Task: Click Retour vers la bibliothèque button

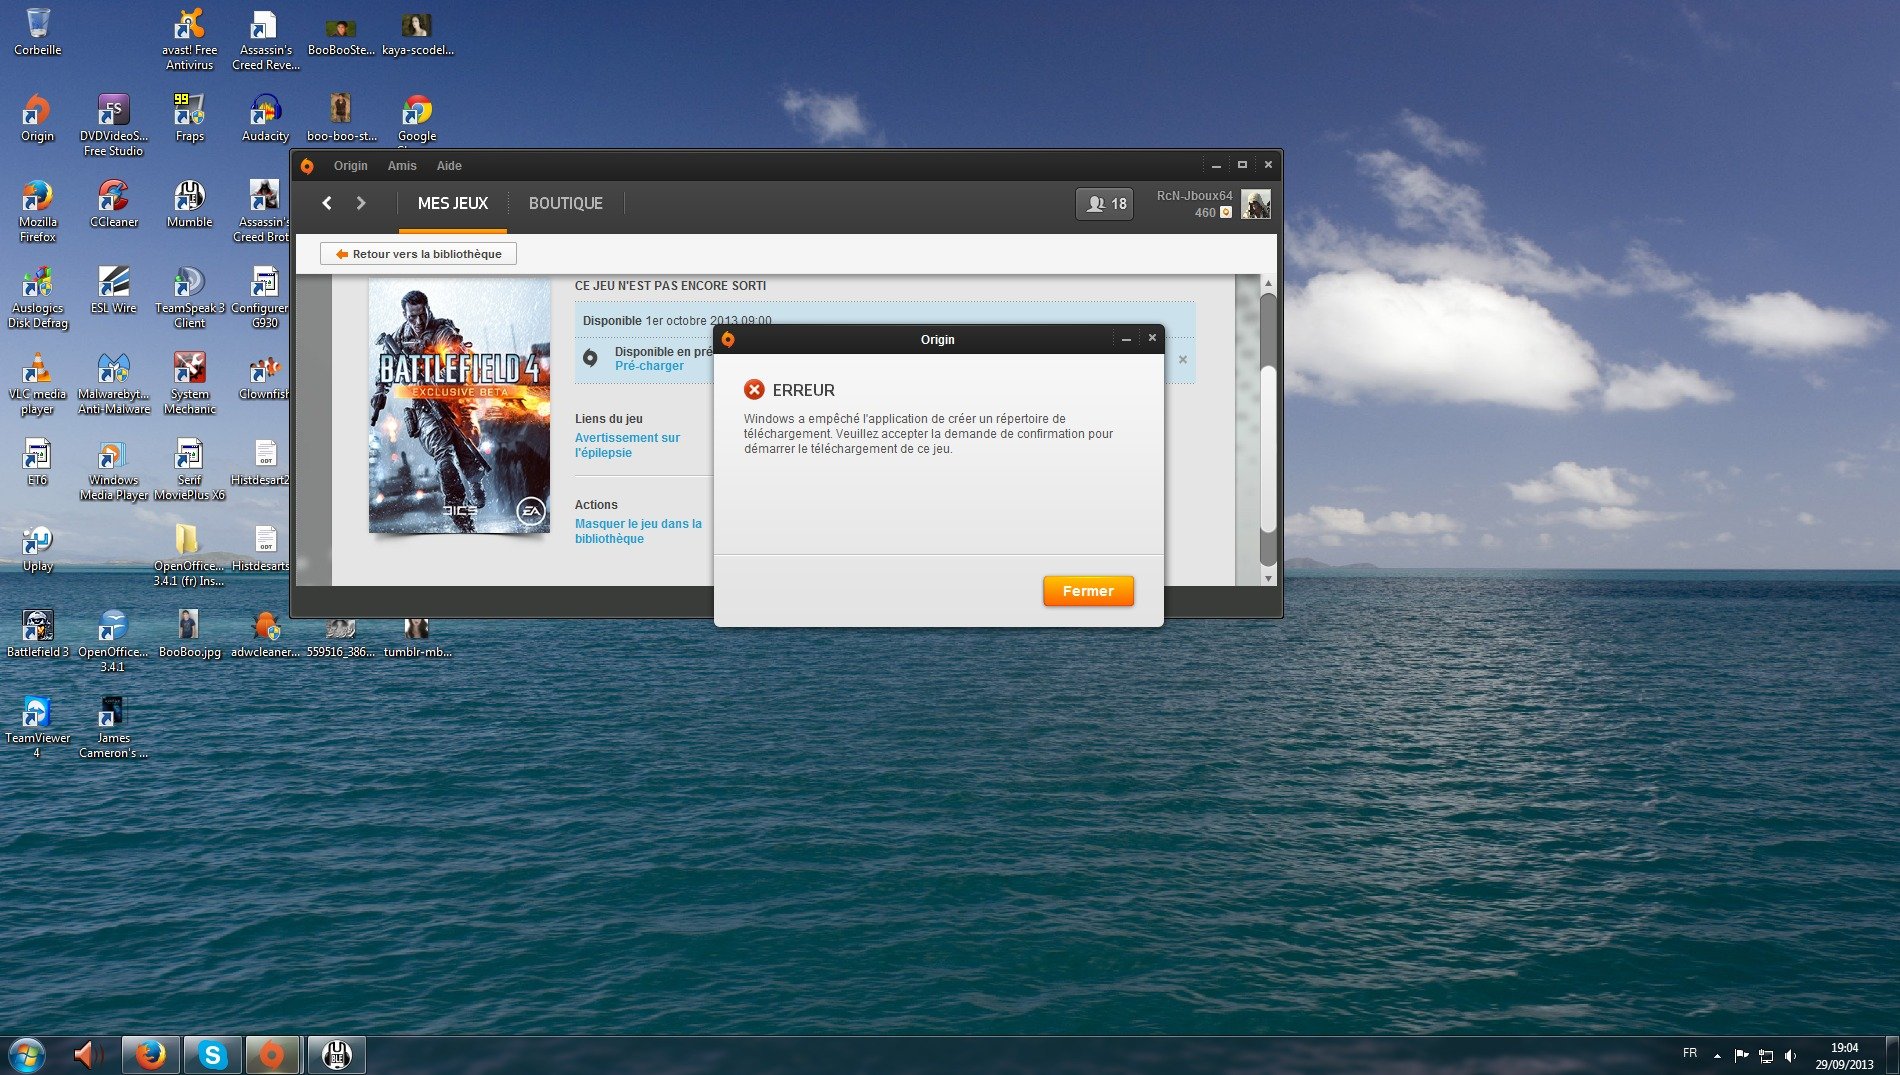Action: pos(418,254)
